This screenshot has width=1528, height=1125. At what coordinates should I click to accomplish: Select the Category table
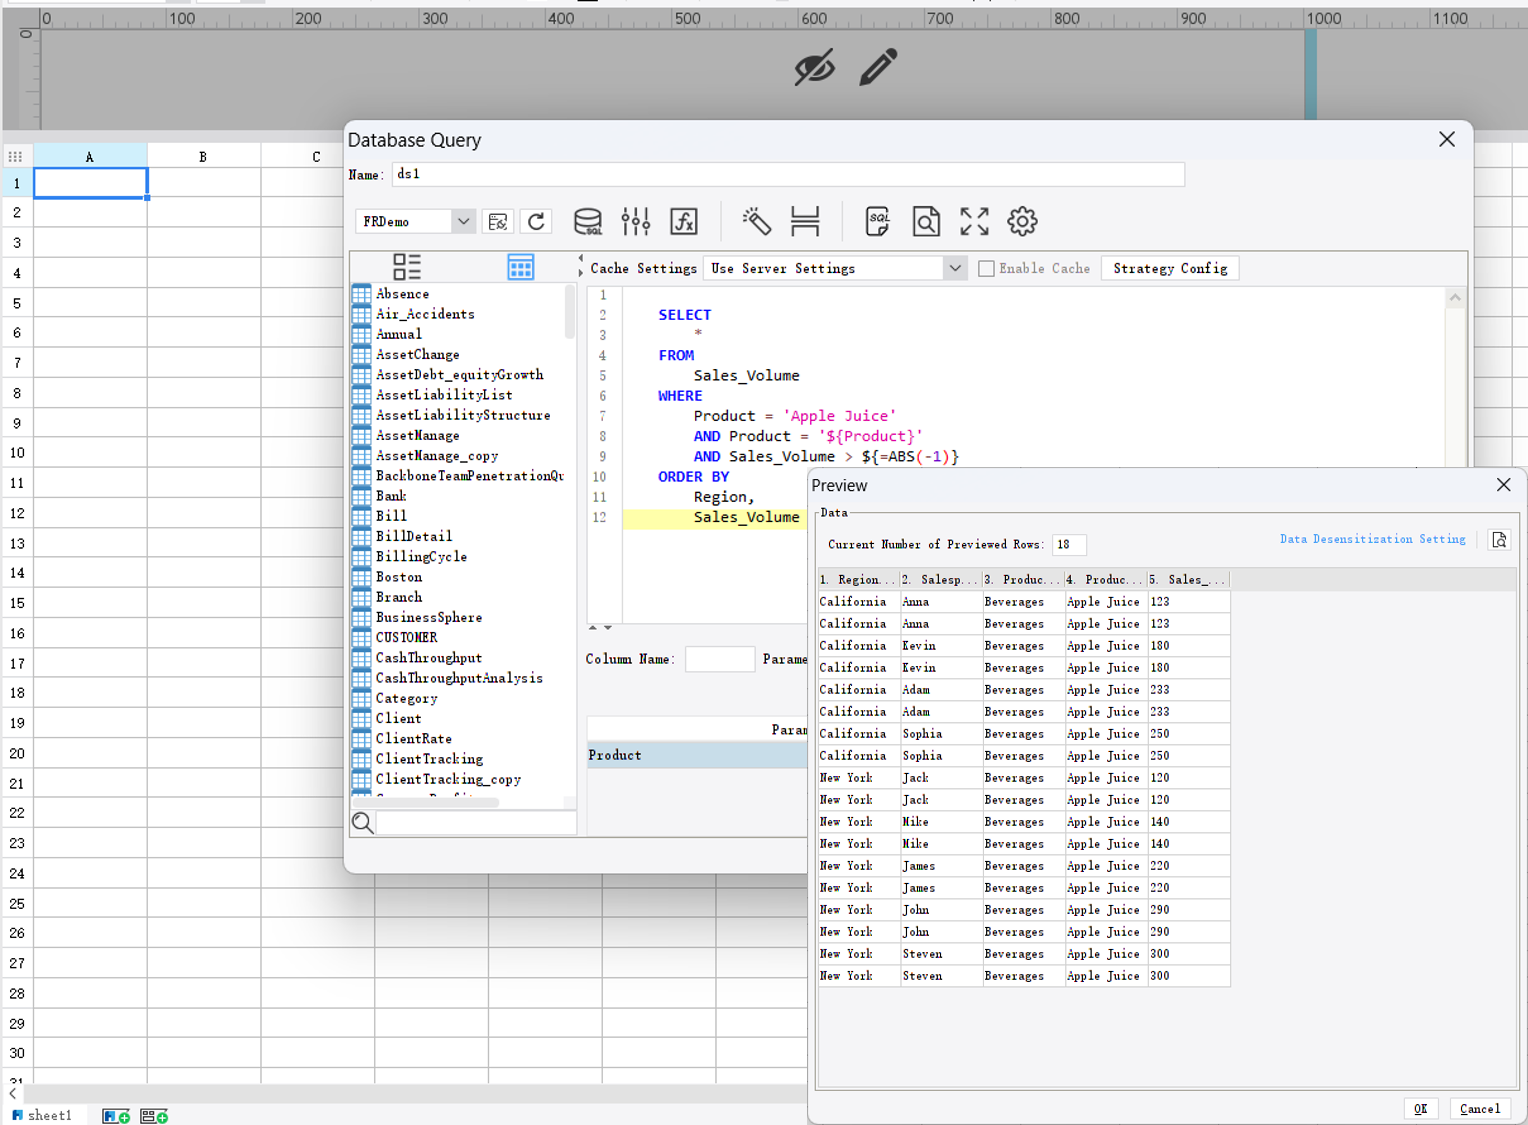tap(406, 698)
